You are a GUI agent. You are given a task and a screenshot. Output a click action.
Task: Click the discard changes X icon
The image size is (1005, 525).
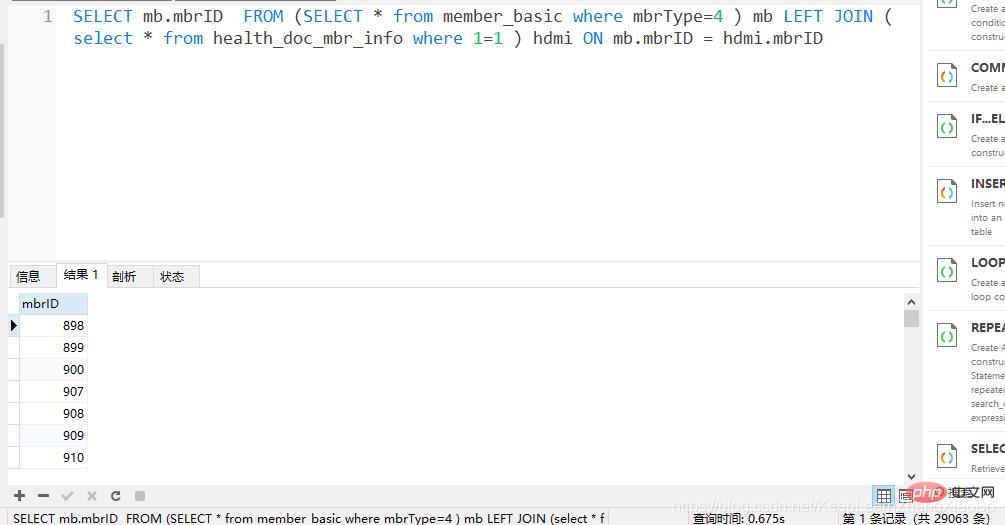(91, 496)
